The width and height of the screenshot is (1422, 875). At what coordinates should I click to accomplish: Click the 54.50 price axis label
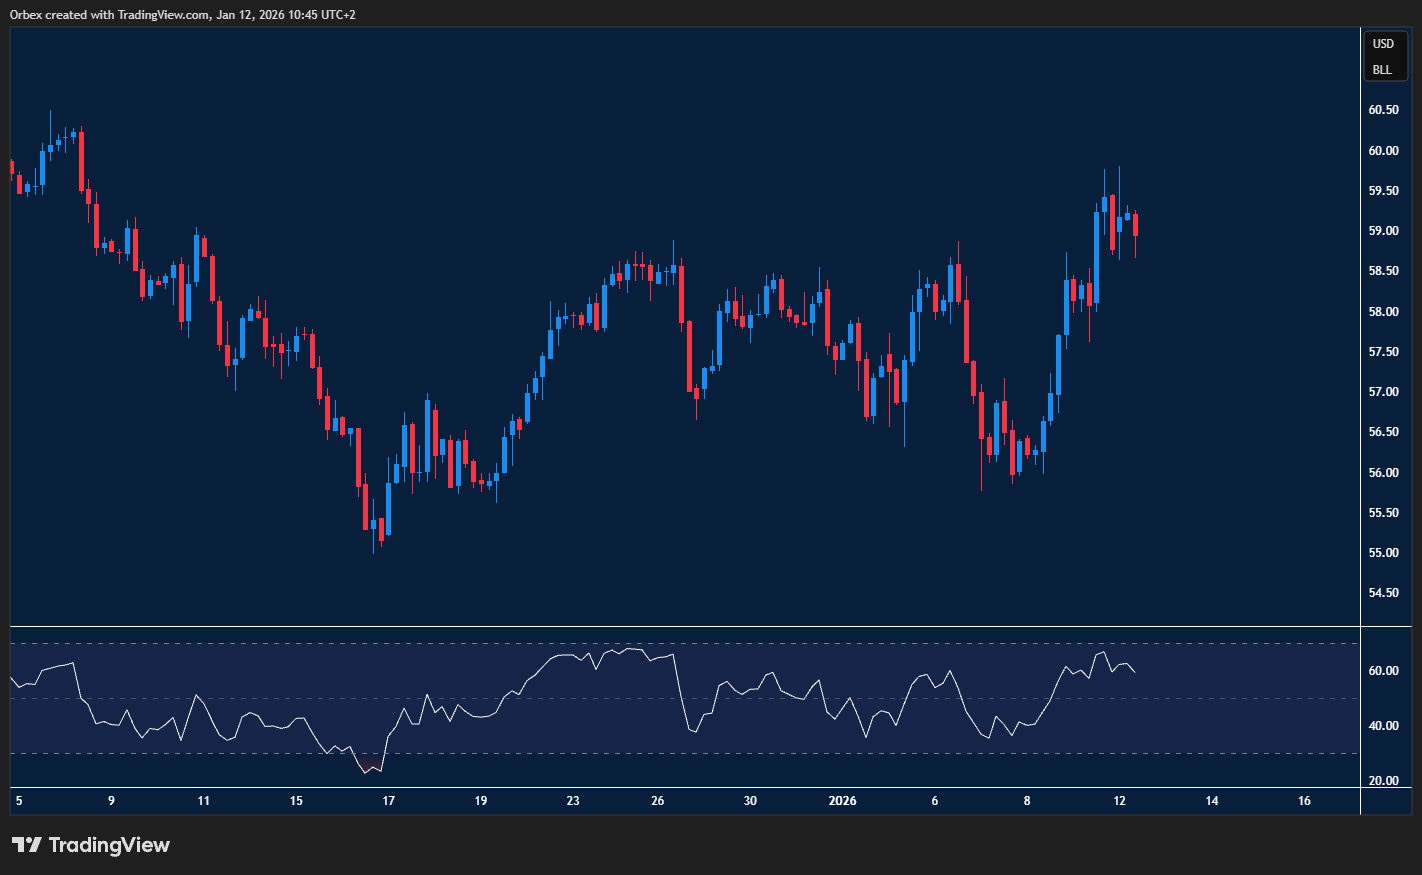tap(1383, 593)
